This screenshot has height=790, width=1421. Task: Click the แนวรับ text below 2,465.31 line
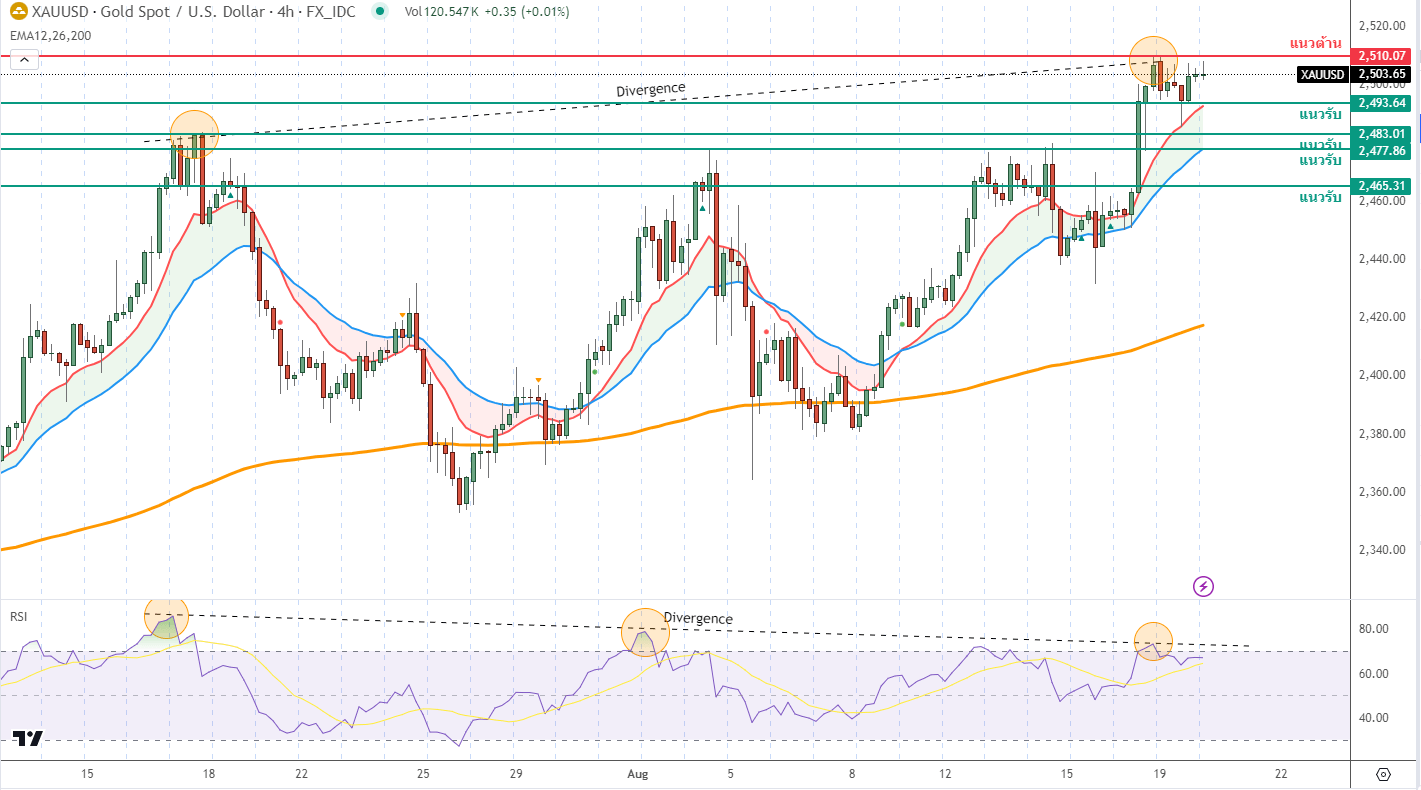[x=1320, y=198]
